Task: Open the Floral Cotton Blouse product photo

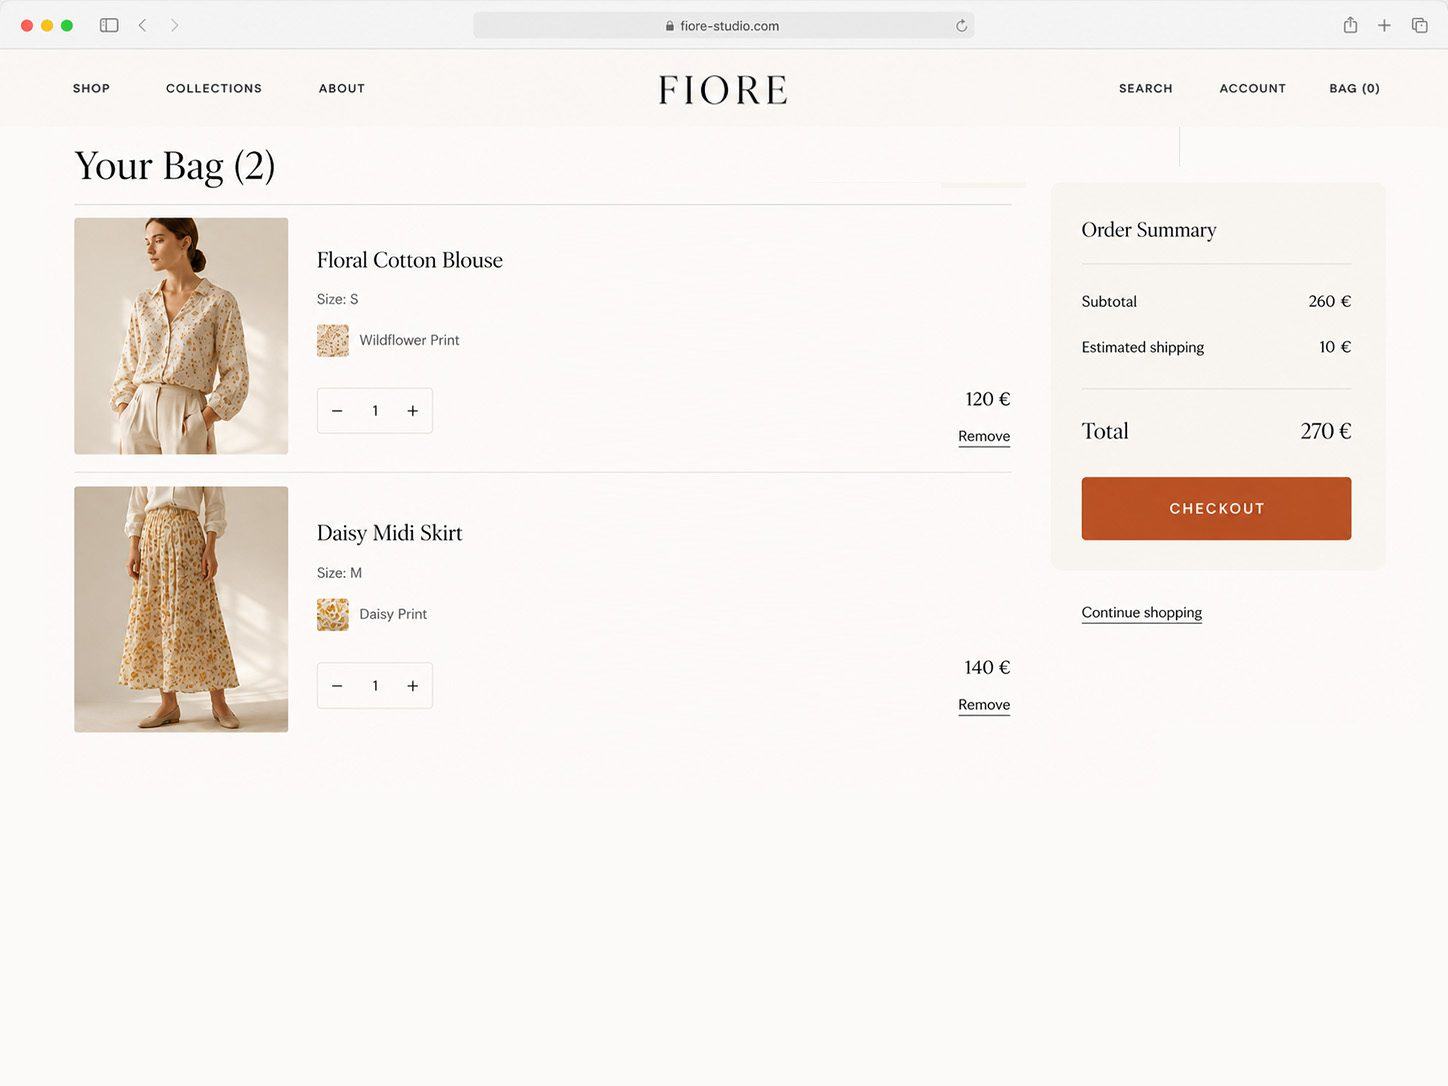Action: pos(181,336)
